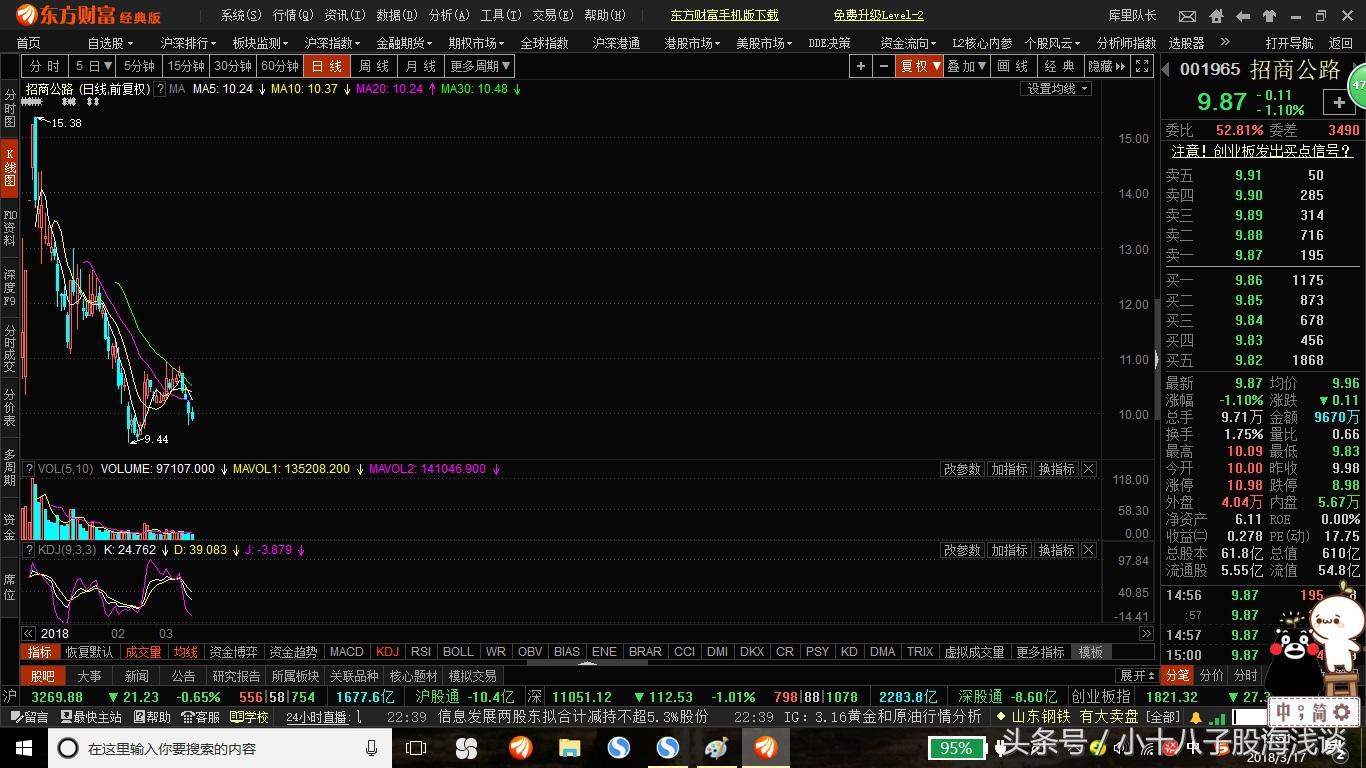Image resolution: width=1366 pixels, height=768 pixels.
Task: Switch to 日线 daily period
Action: click(326, 66)
